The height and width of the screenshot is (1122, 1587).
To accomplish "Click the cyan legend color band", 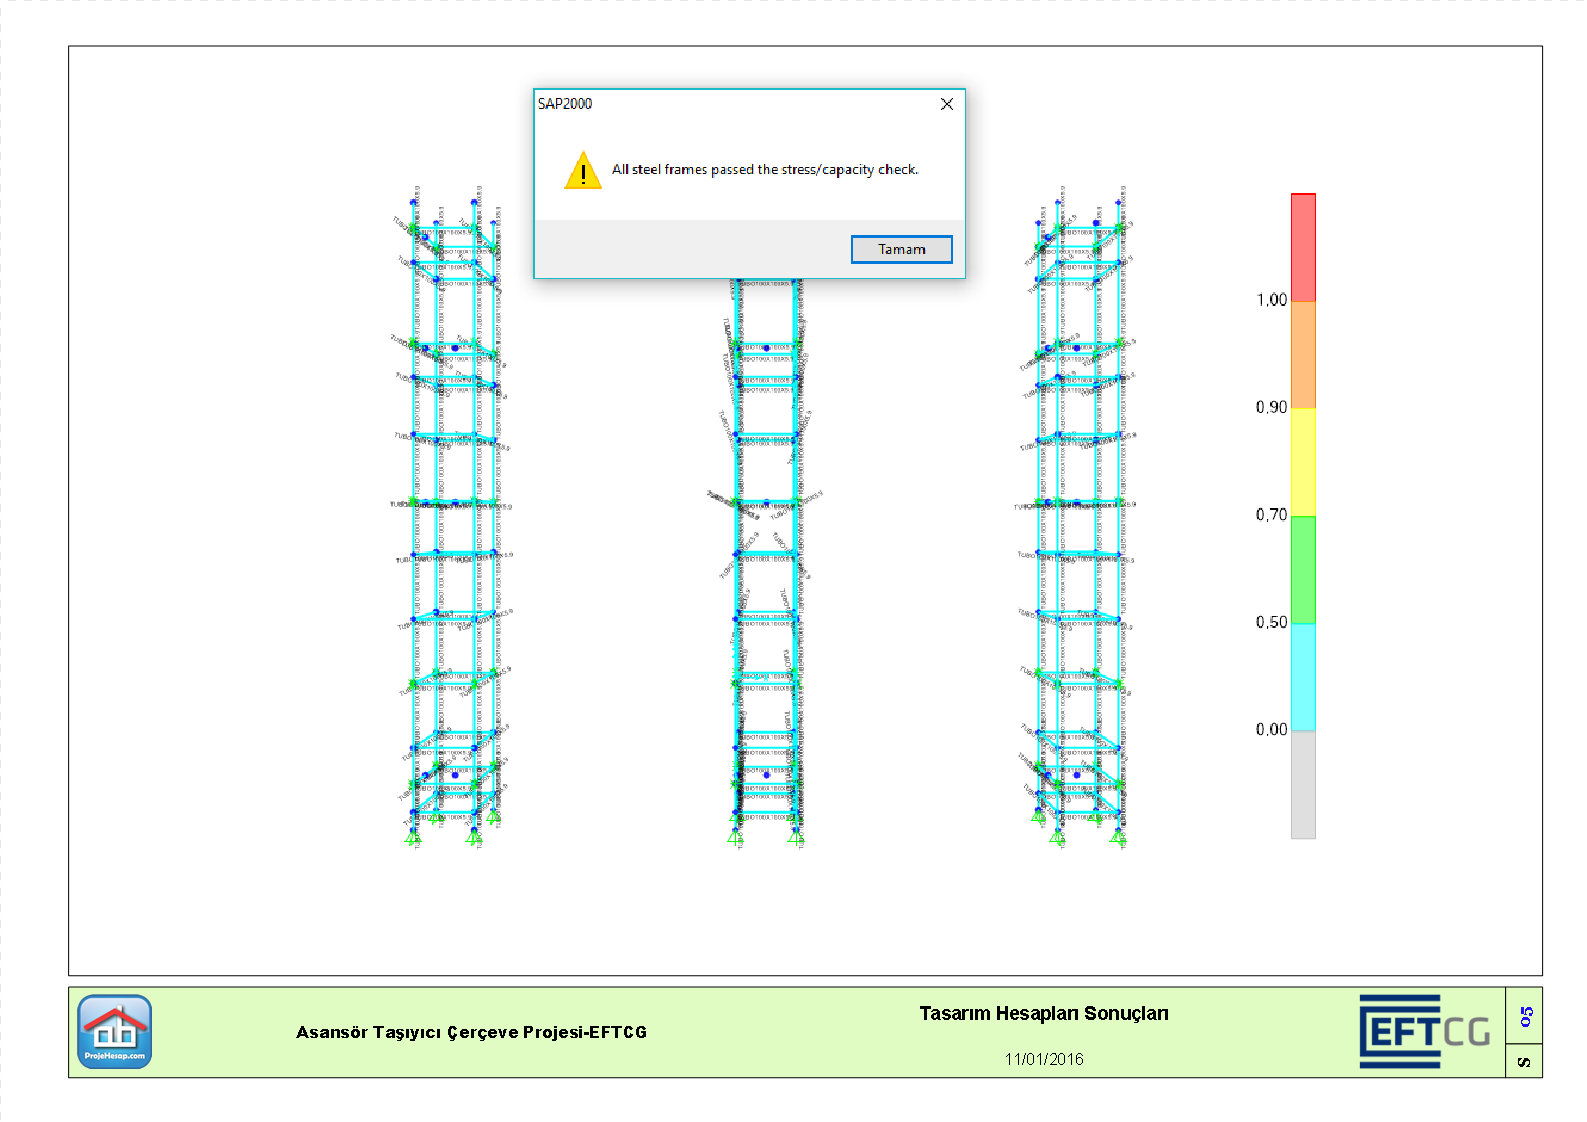I will (1302, 676).
